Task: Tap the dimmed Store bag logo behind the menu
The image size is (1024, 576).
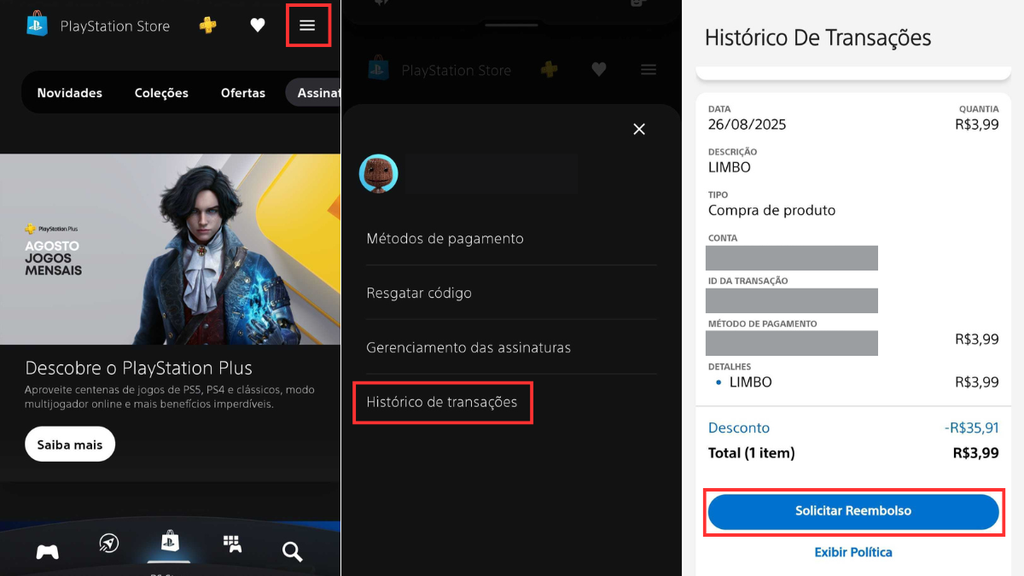Action: (379, 69)
